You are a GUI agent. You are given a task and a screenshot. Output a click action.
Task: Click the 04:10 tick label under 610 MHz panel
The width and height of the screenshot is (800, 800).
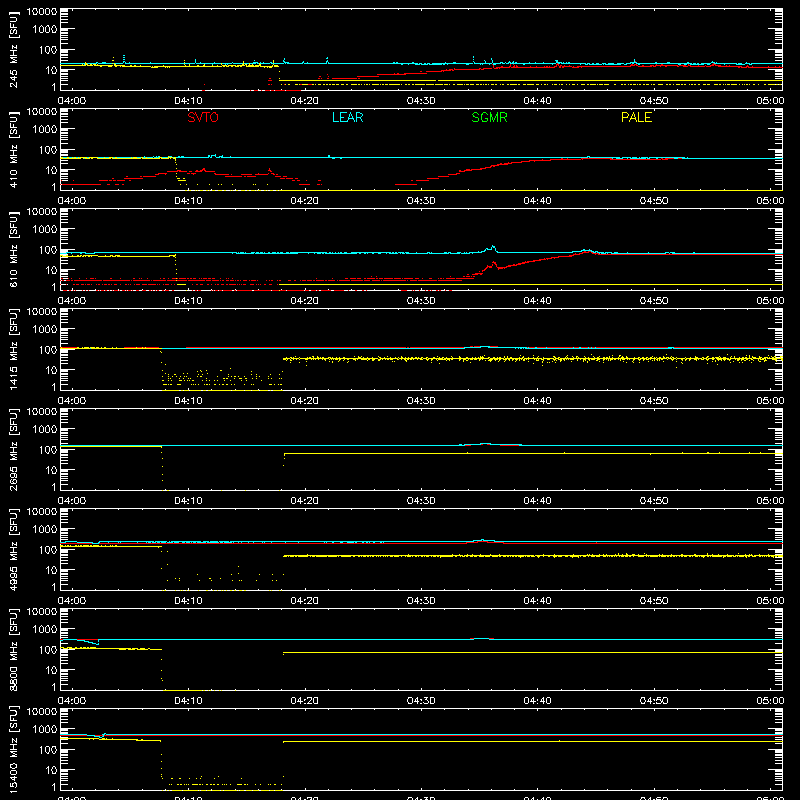[x=188, y=301]
